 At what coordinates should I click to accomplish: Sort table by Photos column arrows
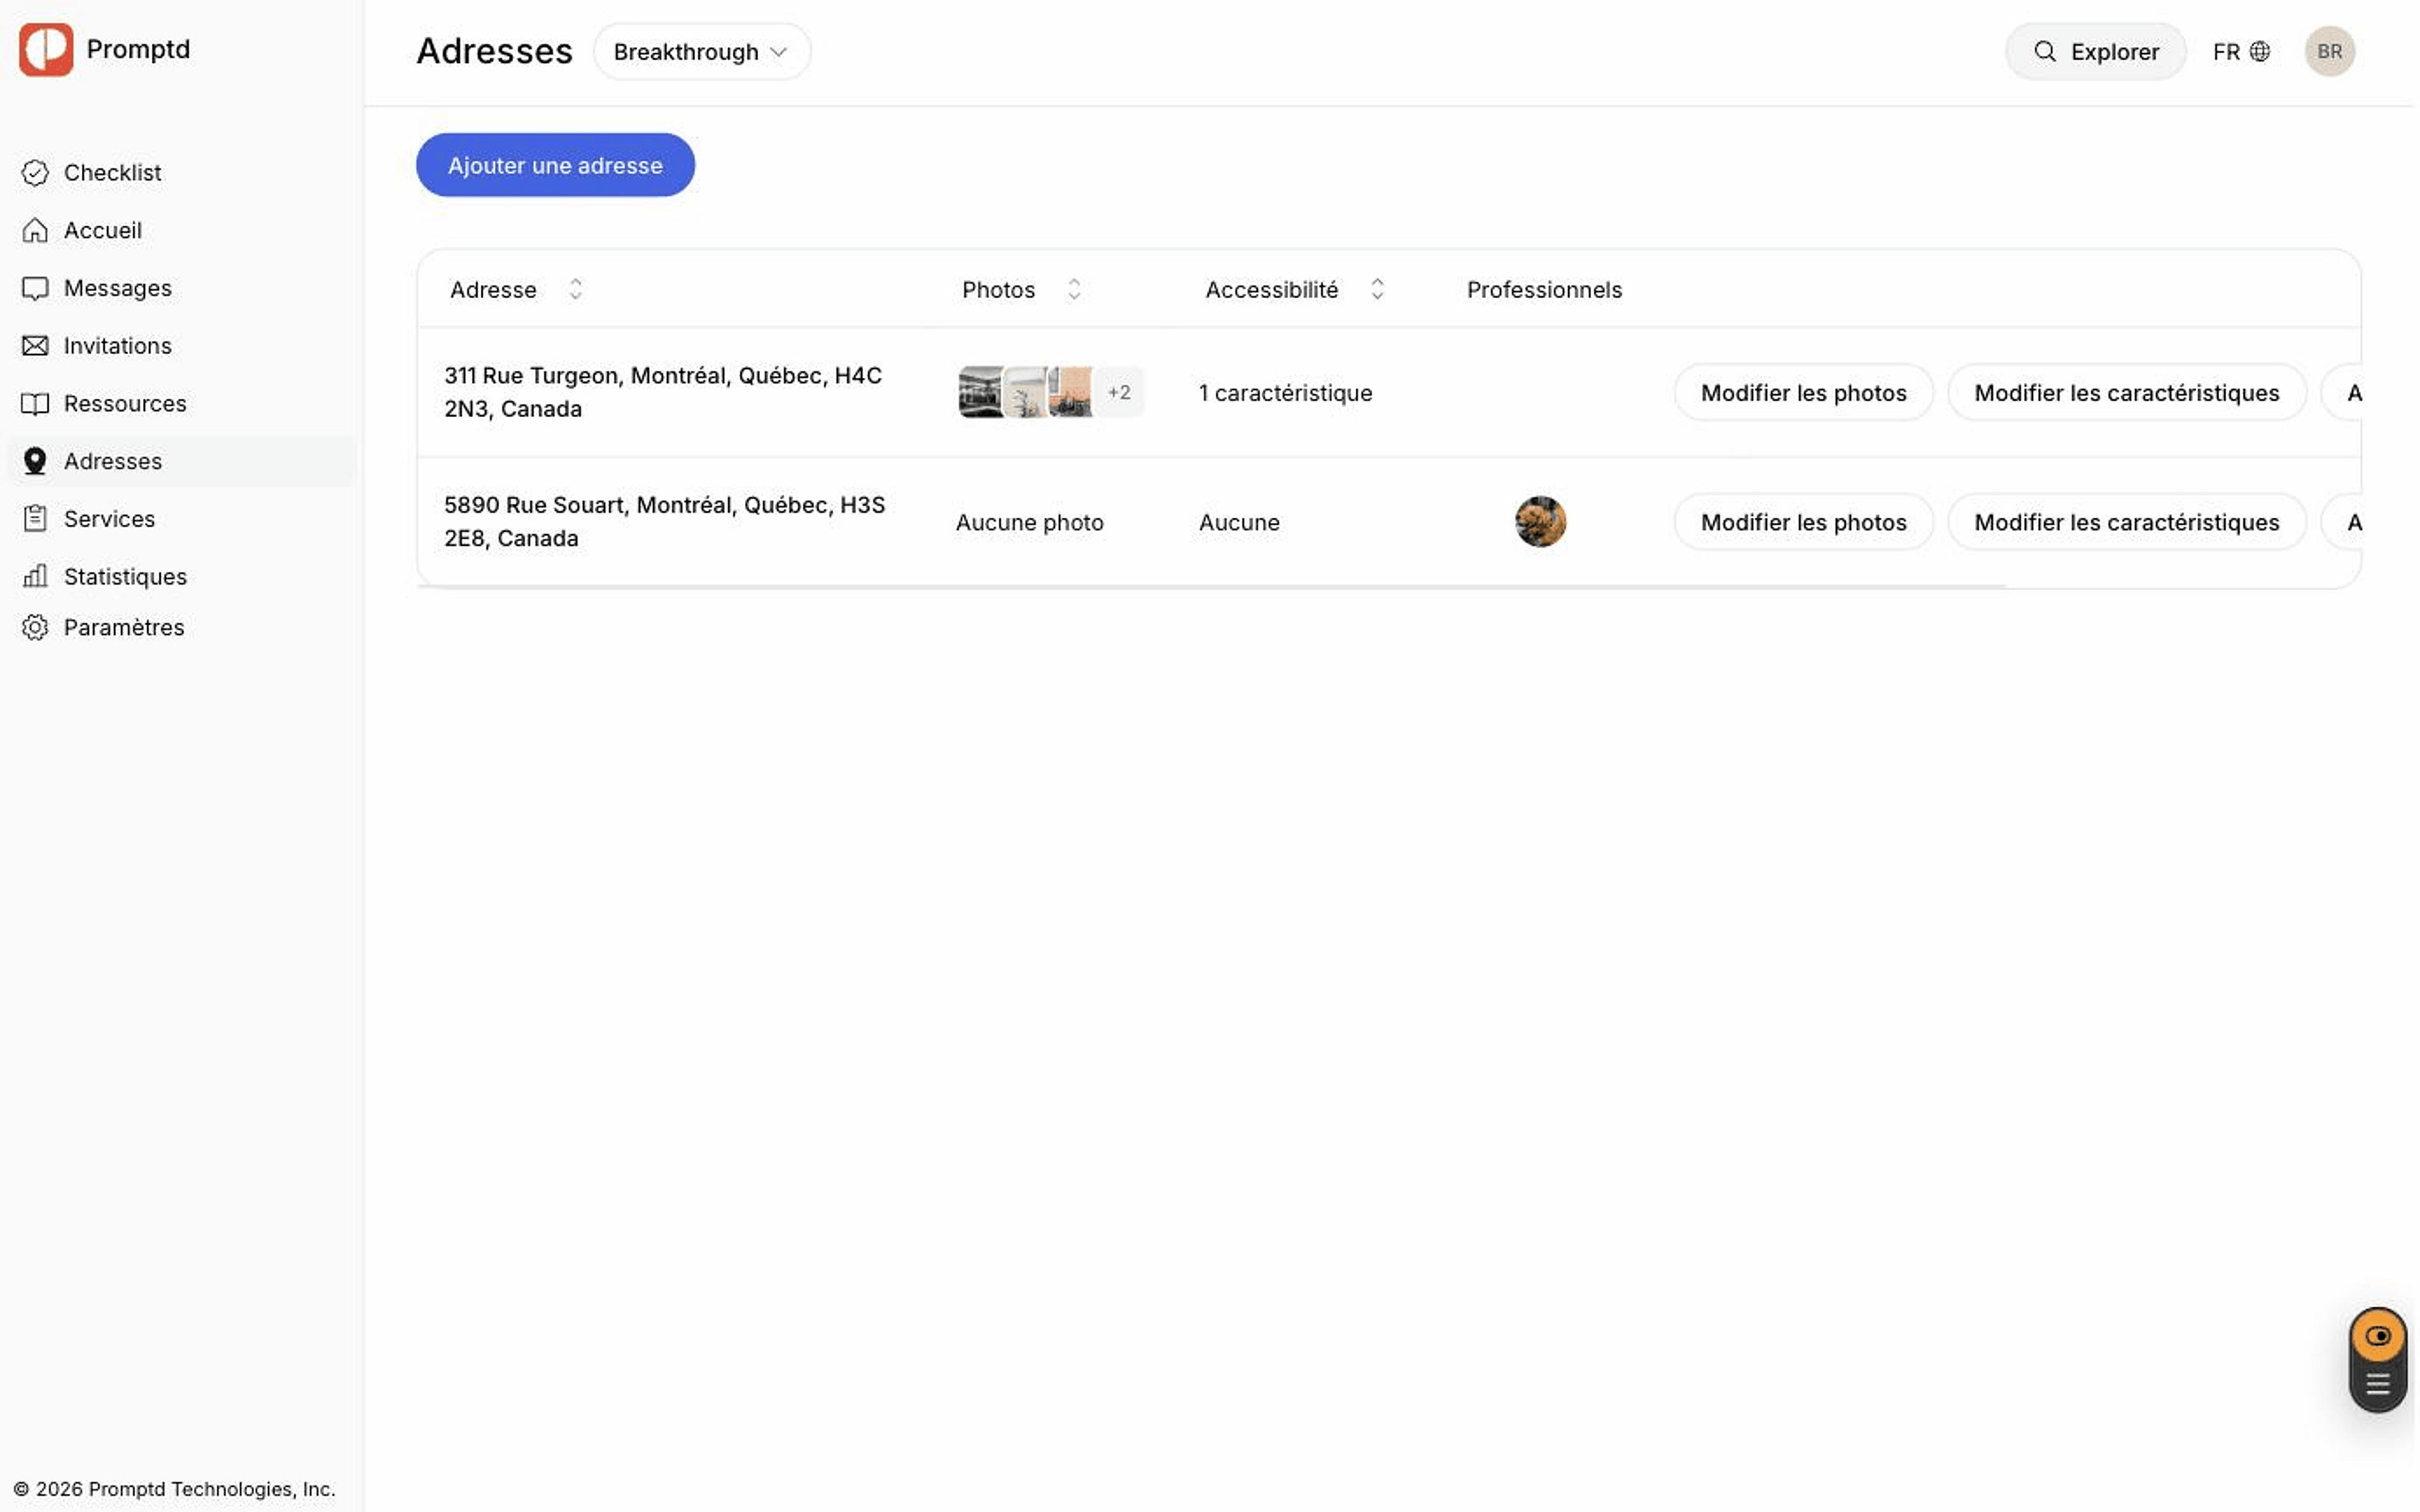tap(1075, 290)
